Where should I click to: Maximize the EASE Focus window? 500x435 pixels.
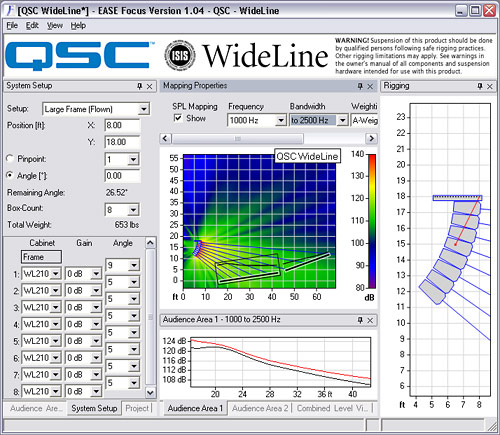pos(475,10)
